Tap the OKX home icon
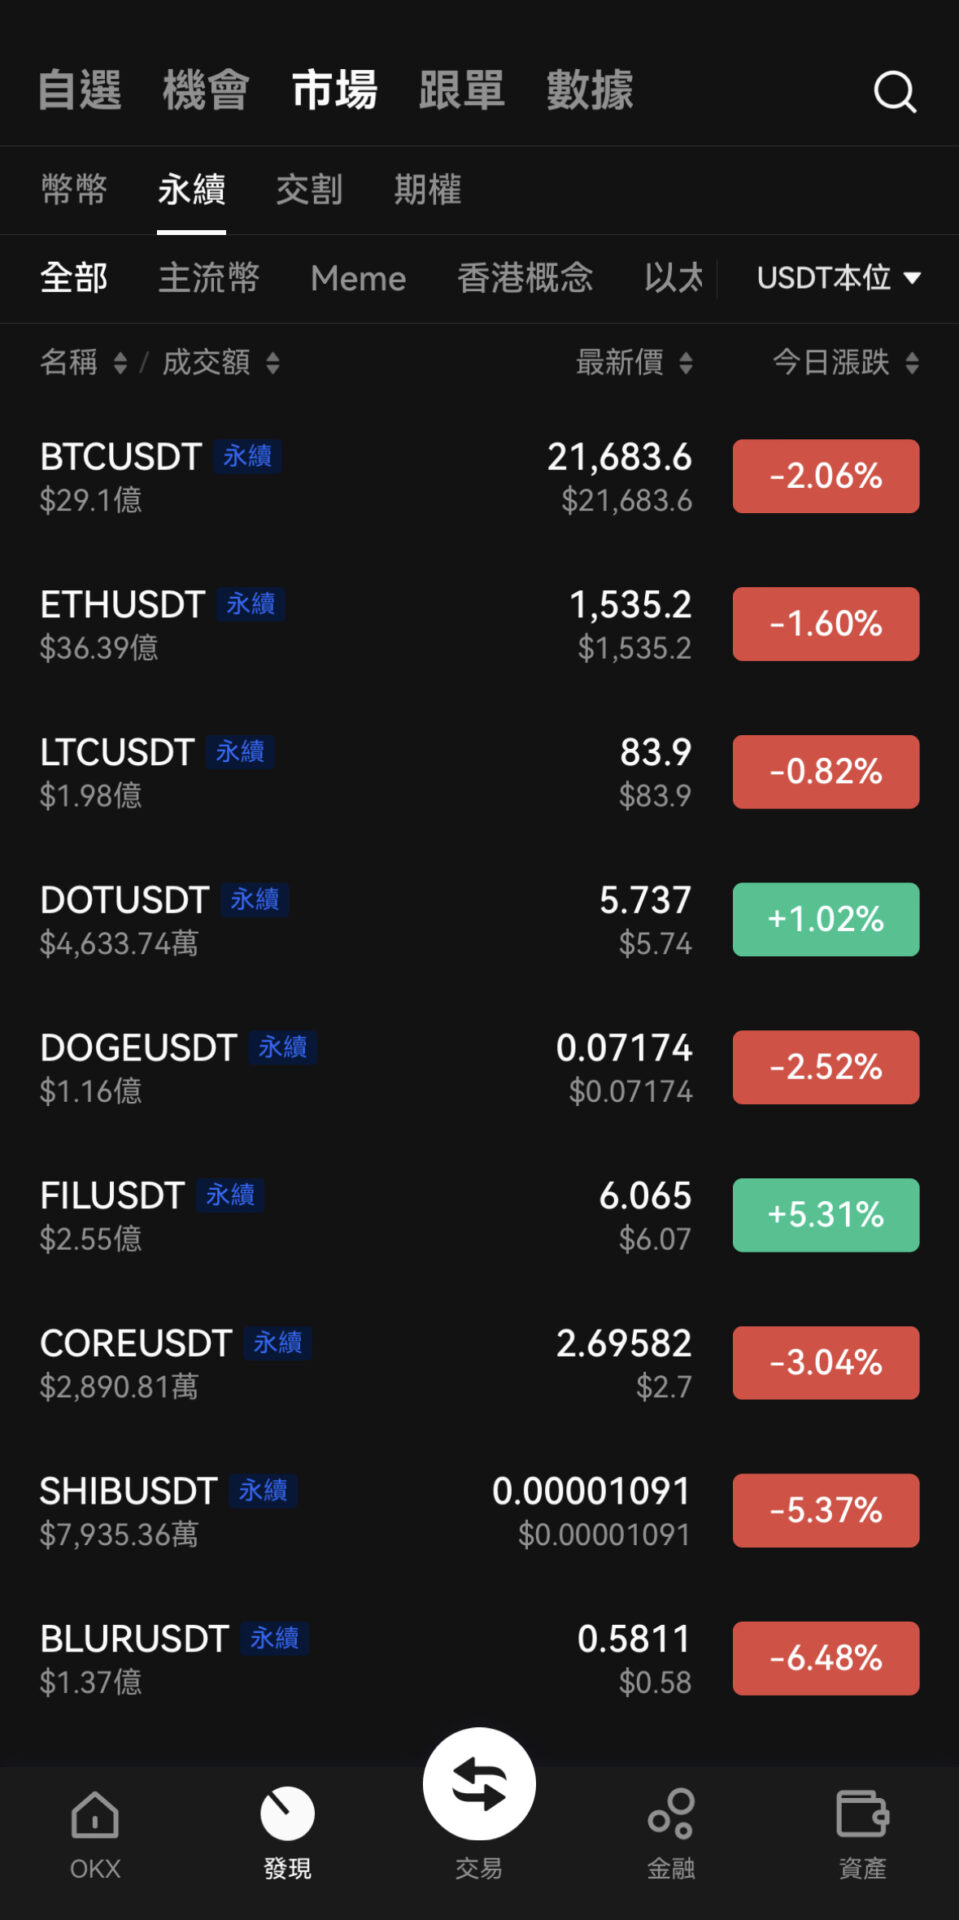Image resolution: width=959 pixels, height=1920 pixels. point(95,1815)
